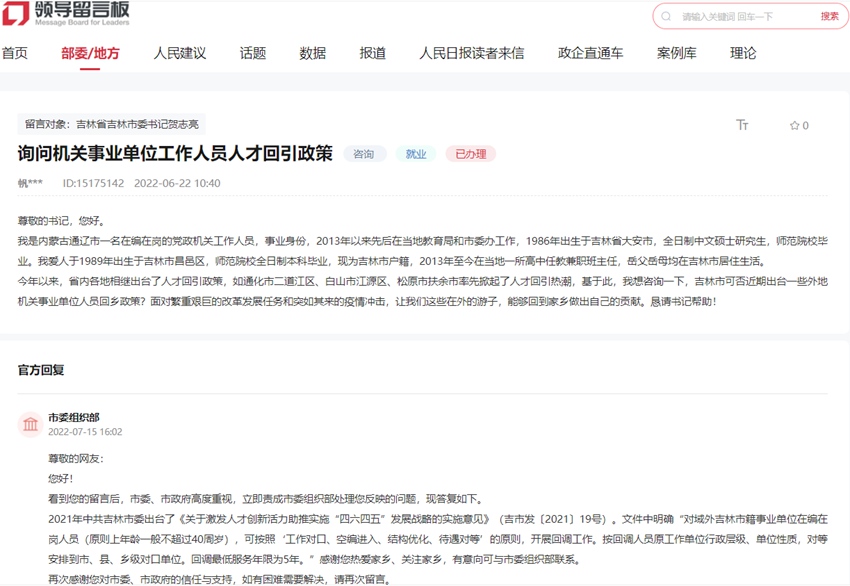Switch to the 案例库 tab
850x586 pixels.
tap(674, 54)
